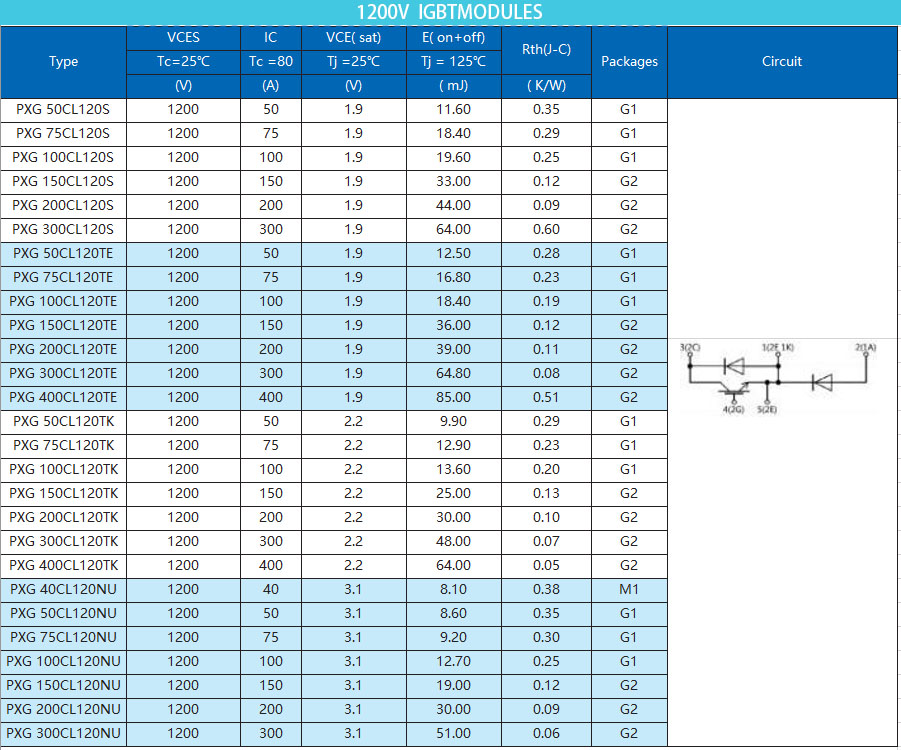Screen dimensions: 901x750
Task: Select the 5(2E) terminal label in circuit
Action: coord(768,408)
